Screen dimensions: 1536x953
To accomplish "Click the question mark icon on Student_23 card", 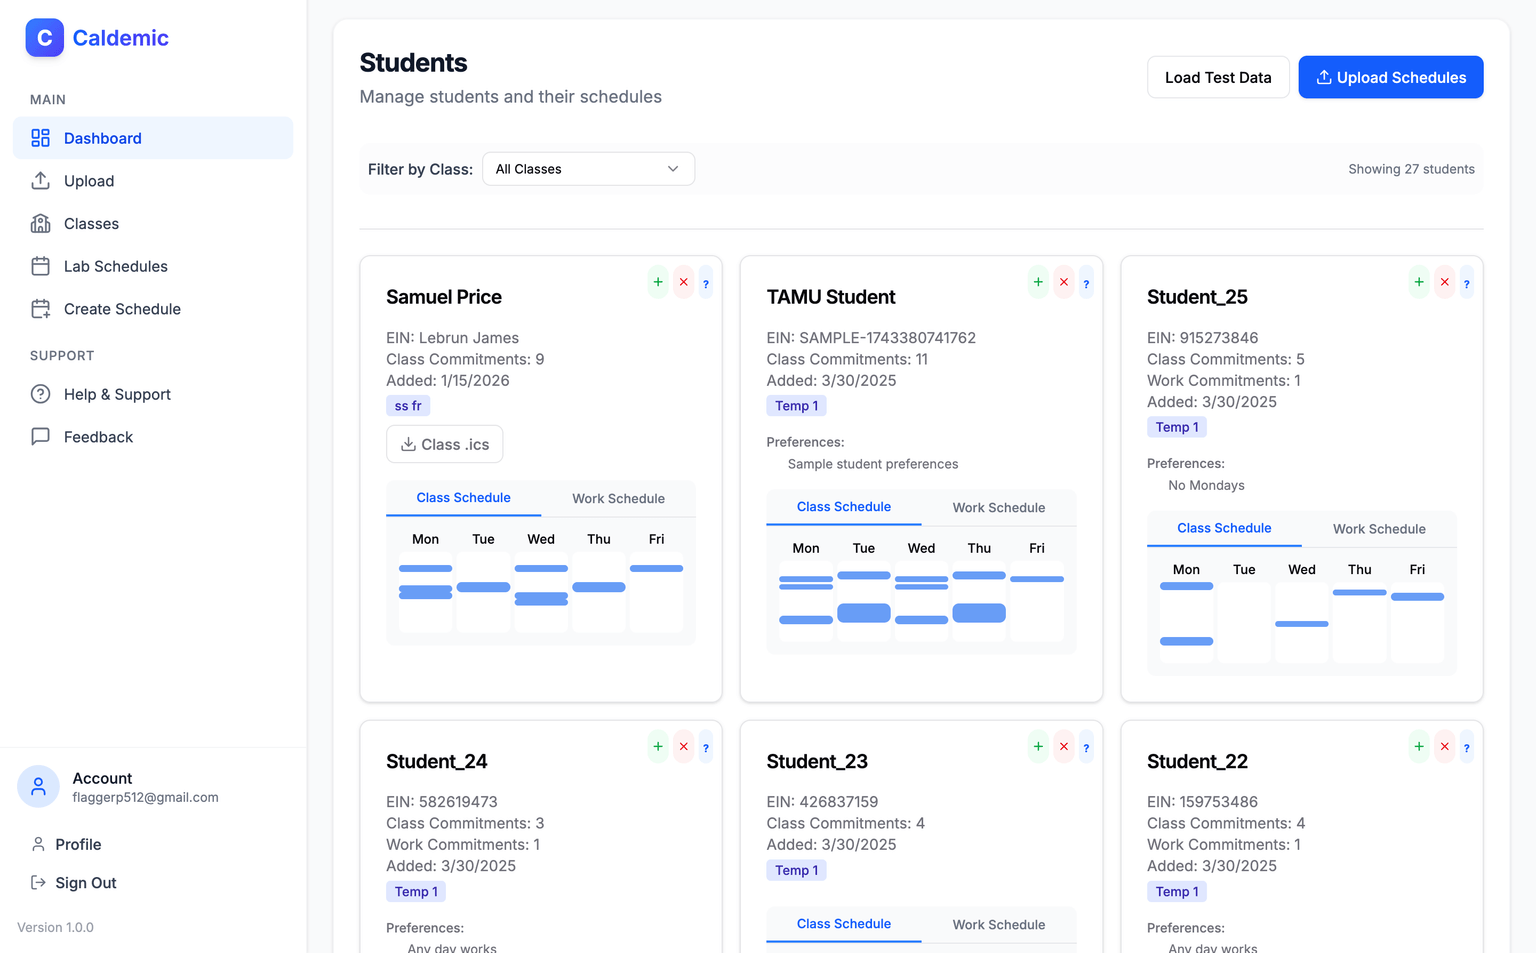I will coord(1086,747).
